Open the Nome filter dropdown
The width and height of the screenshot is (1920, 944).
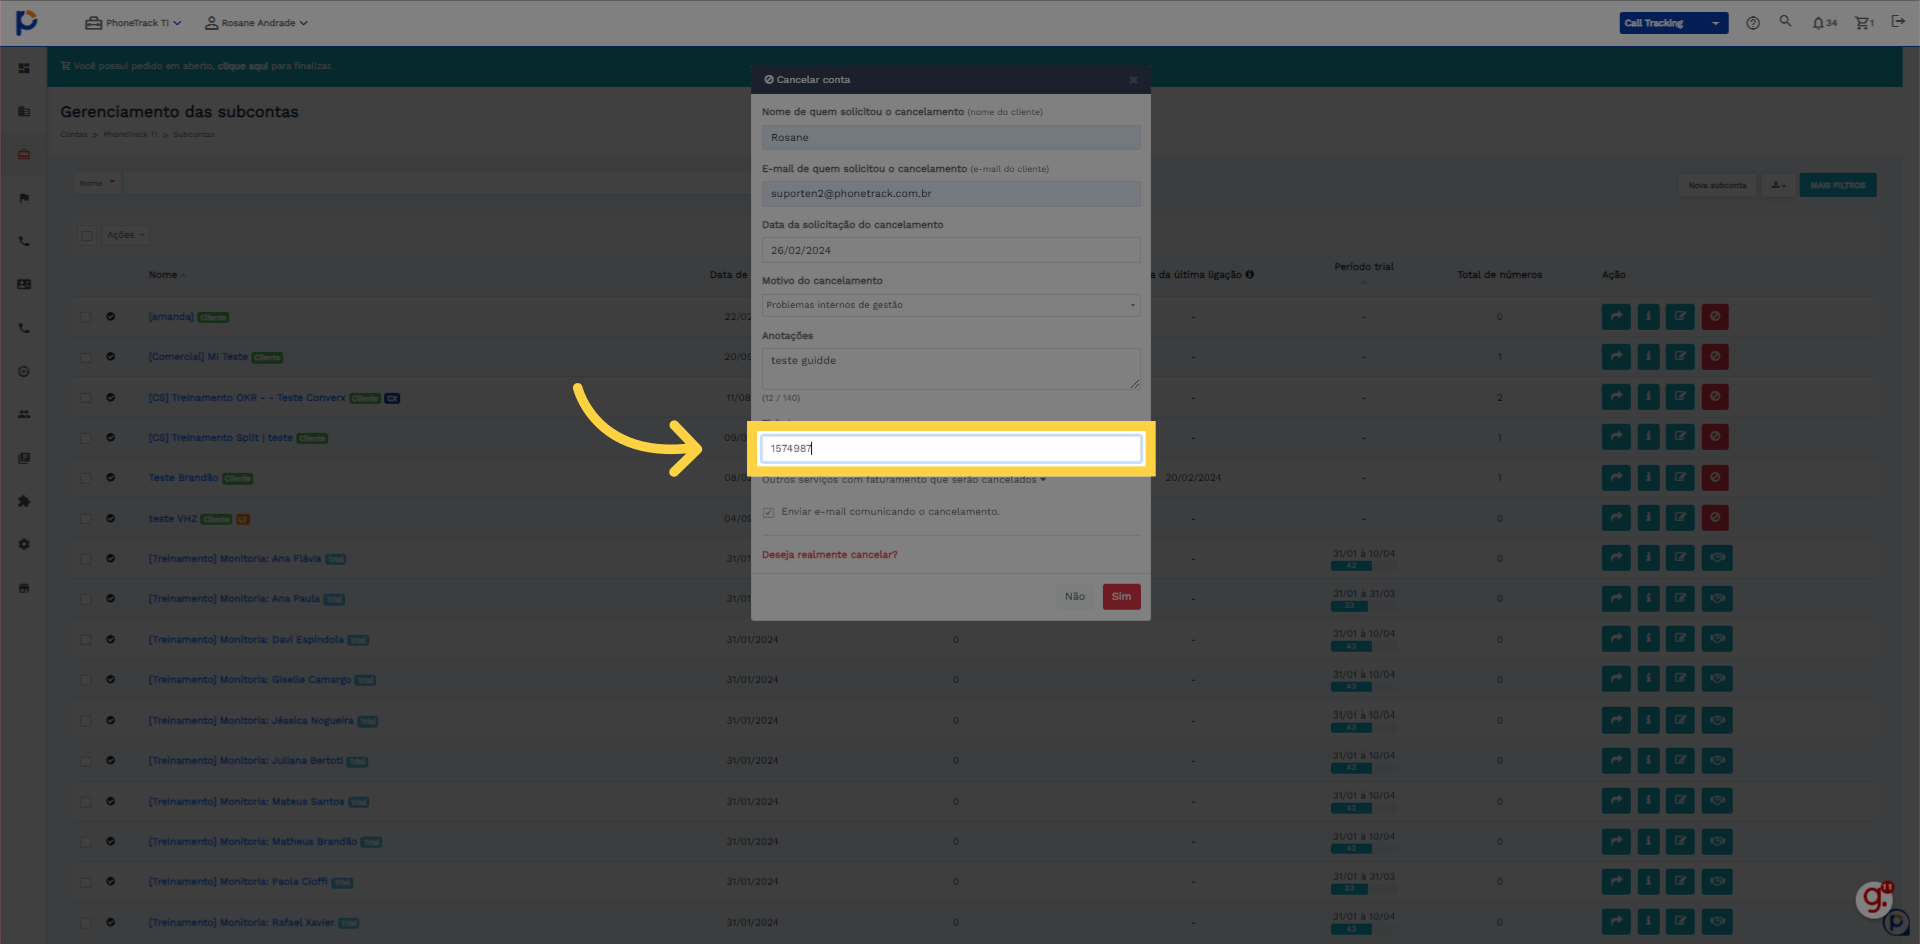coord(97,183)
